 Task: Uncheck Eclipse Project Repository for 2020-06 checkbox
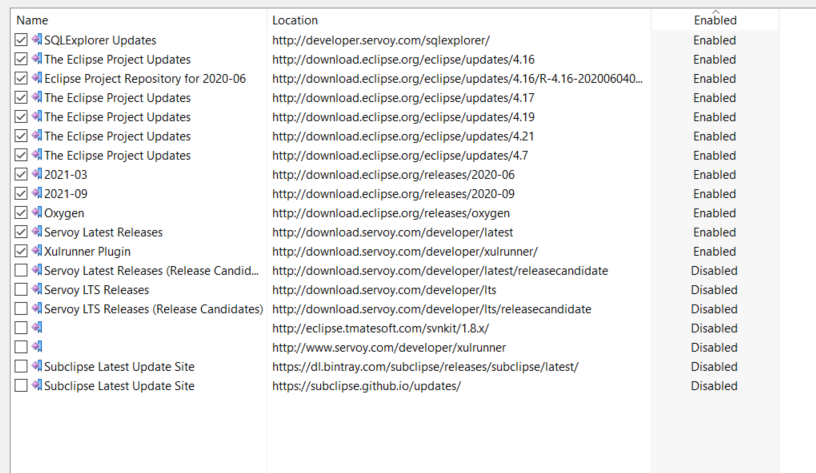pos(21,79)
